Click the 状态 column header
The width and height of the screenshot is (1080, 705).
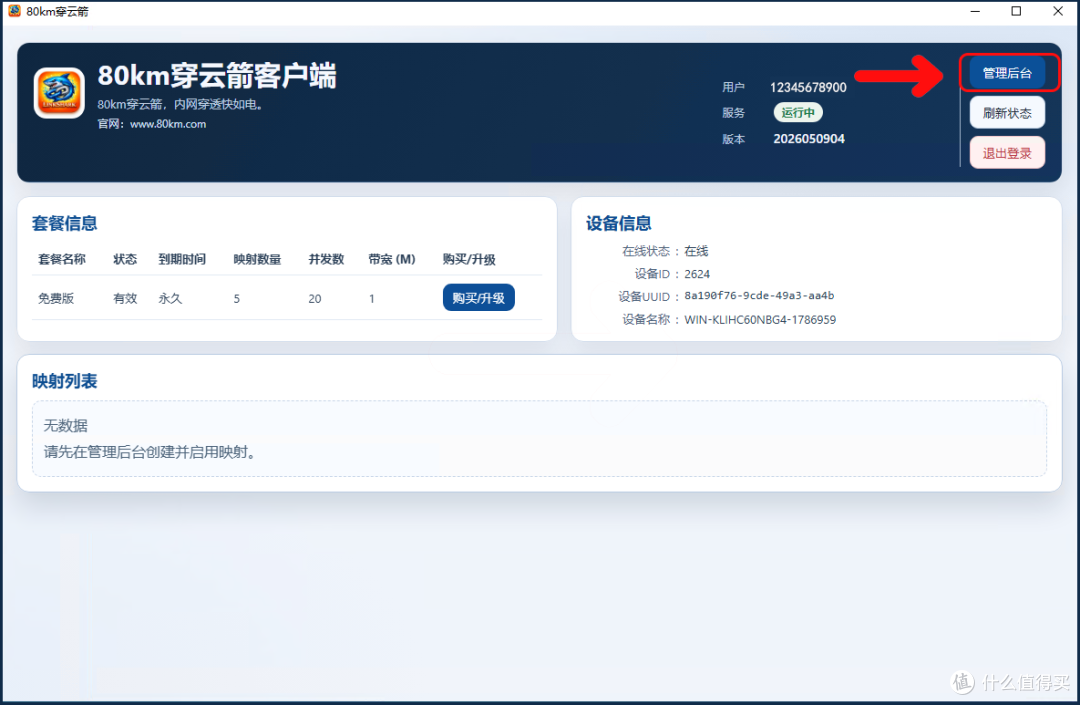[x=125, y=259]
